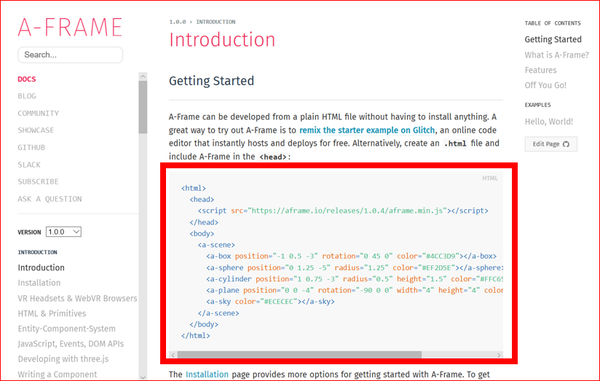Select the Introduction sidebar entry
Image resolution: width=600 pixels, height=381 pixels.
click(x=41, y=267)
